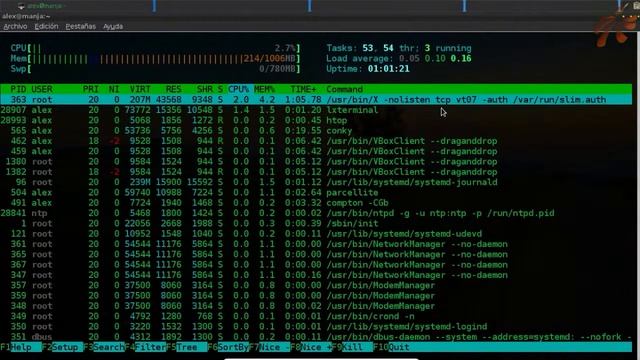Select VBoxClient row with PID 1382

[x=316, y=172]
